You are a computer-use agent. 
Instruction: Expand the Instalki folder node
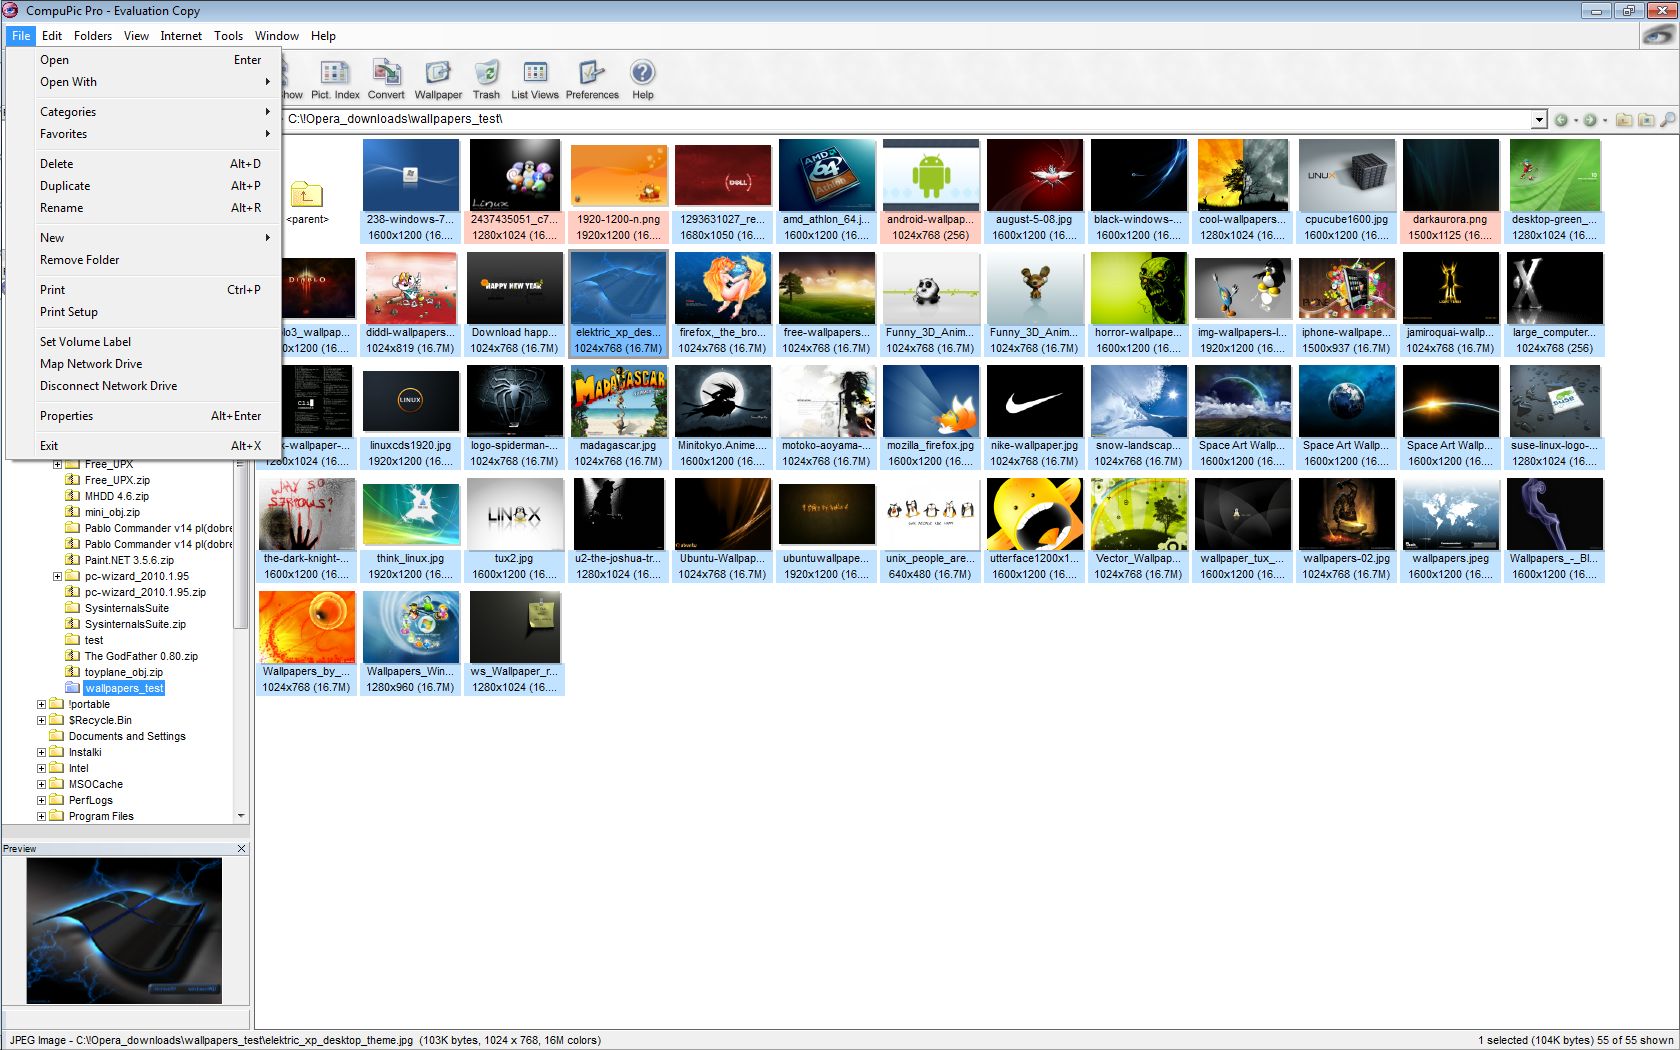(x=41, y=752)
